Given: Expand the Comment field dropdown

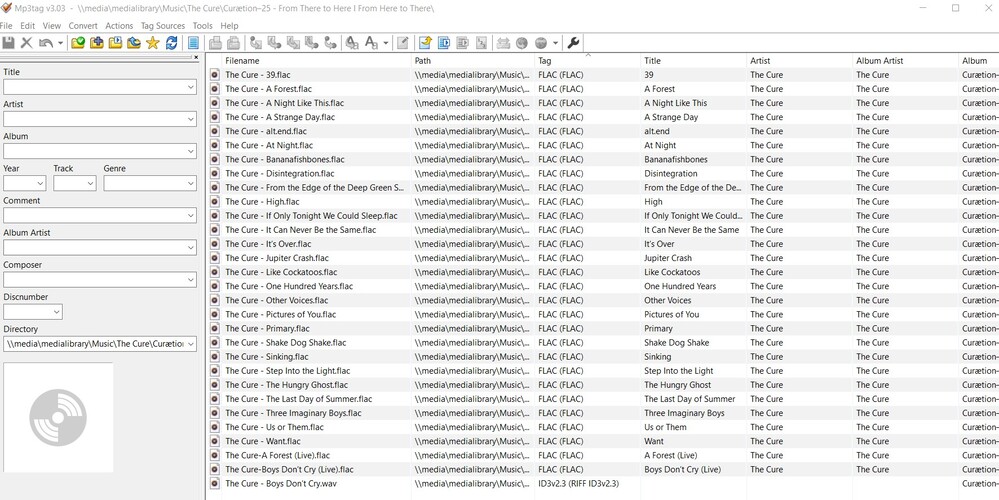Looking at the screenshot, I should coord(190,216).
